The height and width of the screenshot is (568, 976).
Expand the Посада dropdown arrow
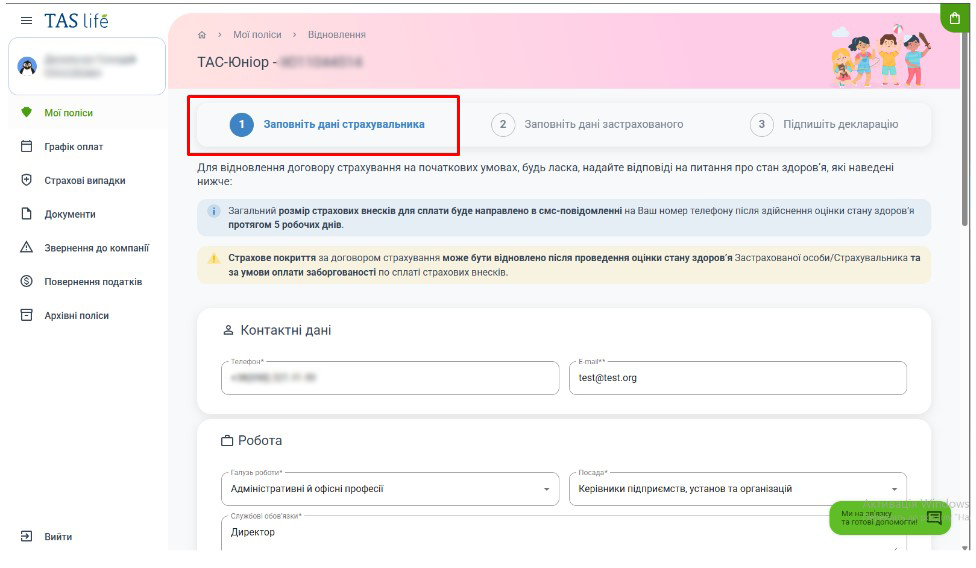coord(894,489)
